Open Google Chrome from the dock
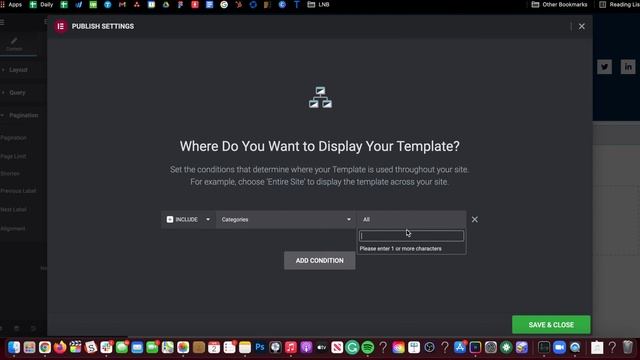Image resolution: width=640 pixels, height=360 pixels. pyautogui.click(x=45, y=347)
